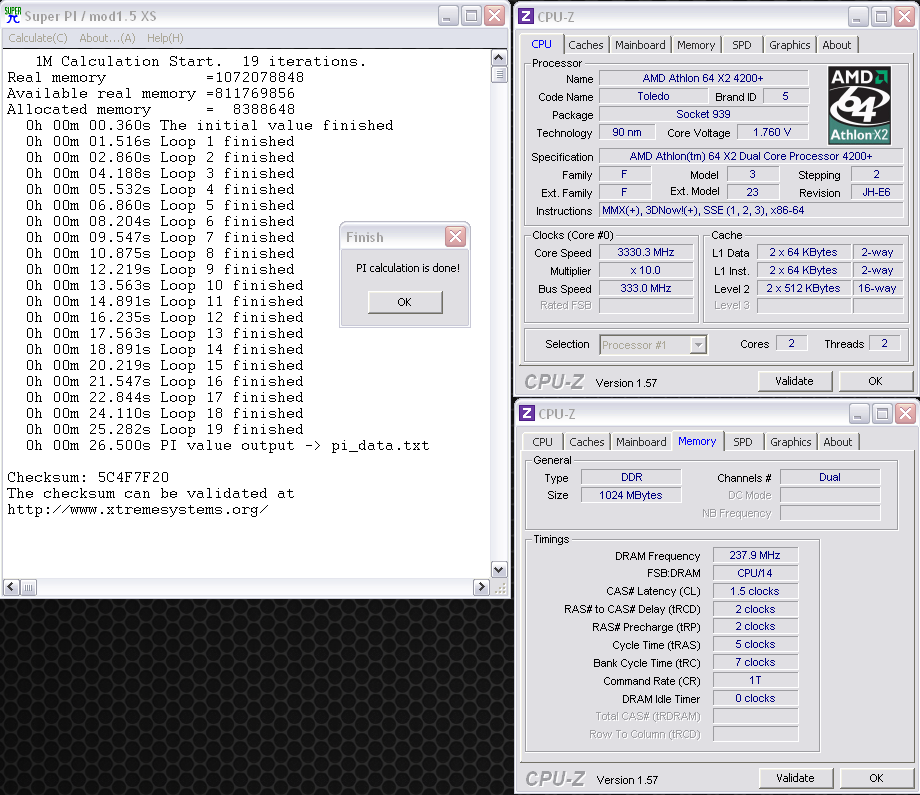Click the Core Voltage value 1.760 V

772,133
